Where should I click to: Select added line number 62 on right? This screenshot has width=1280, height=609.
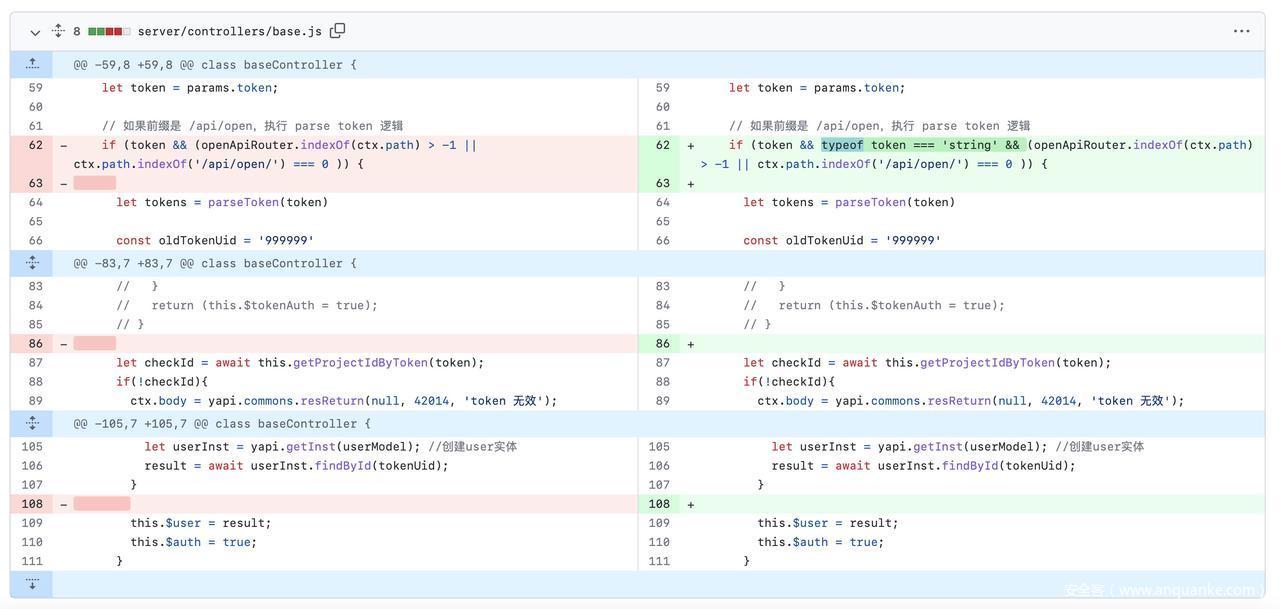662,145
